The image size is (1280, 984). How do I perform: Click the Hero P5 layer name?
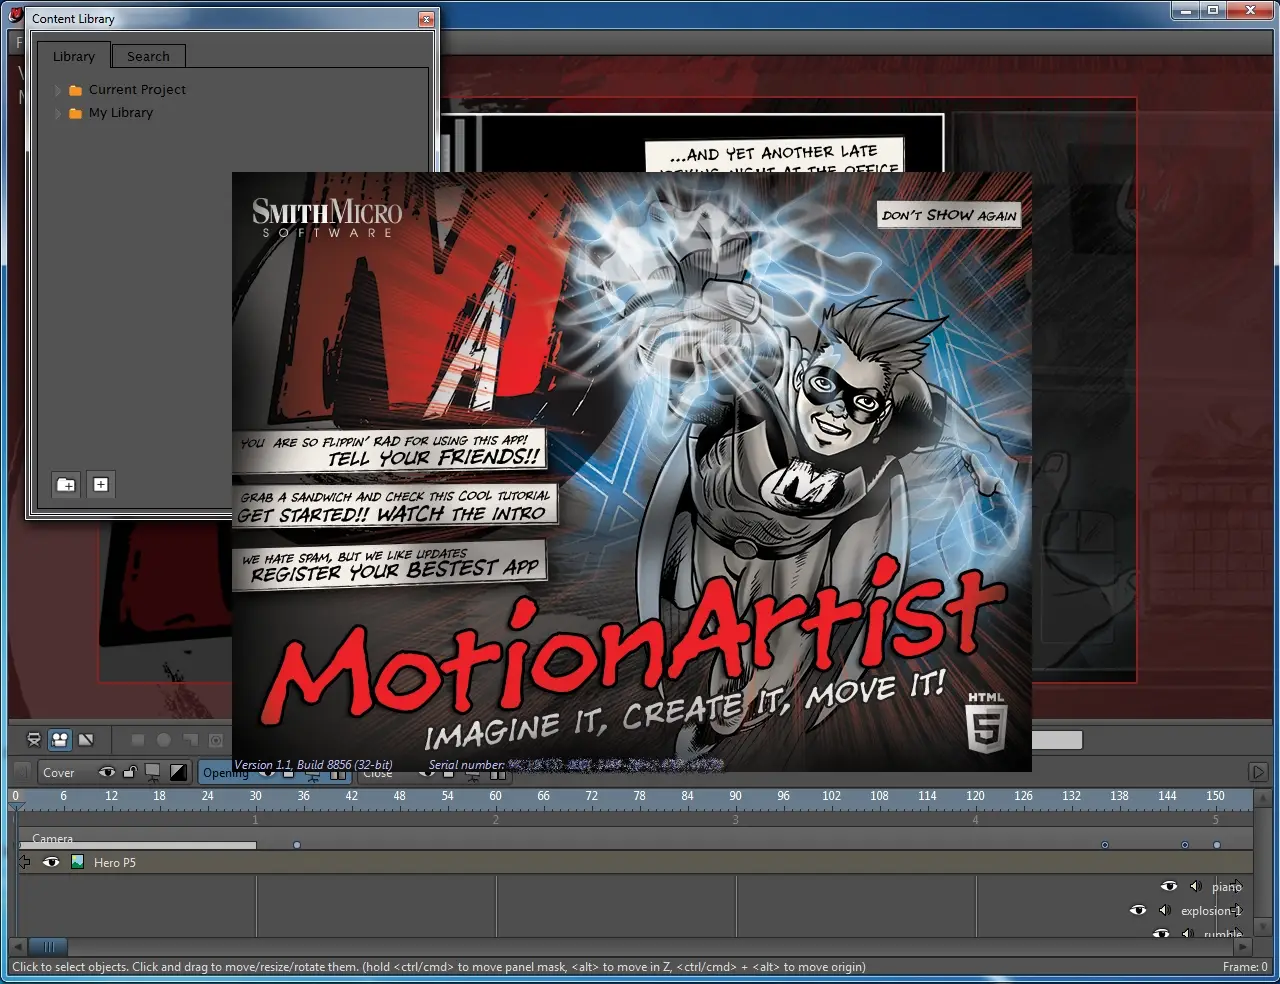tap(114, 862)
